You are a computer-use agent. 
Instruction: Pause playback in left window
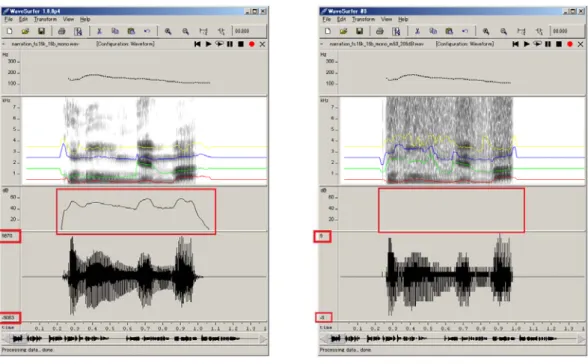[x=230, y=44]
